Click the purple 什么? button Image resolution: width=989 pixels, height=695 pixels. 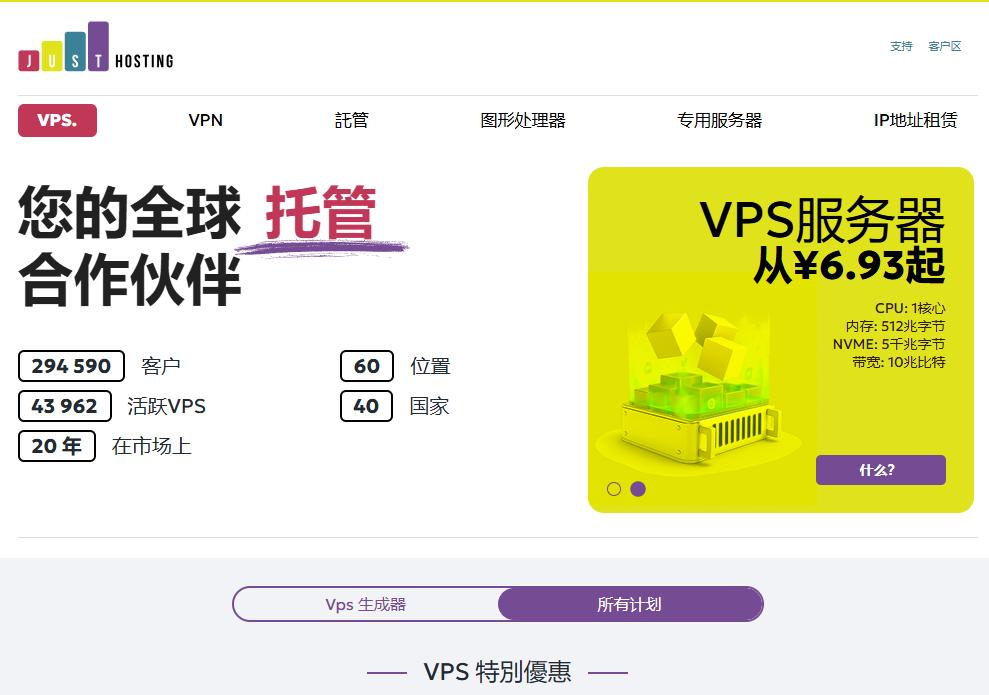[881, 470]
